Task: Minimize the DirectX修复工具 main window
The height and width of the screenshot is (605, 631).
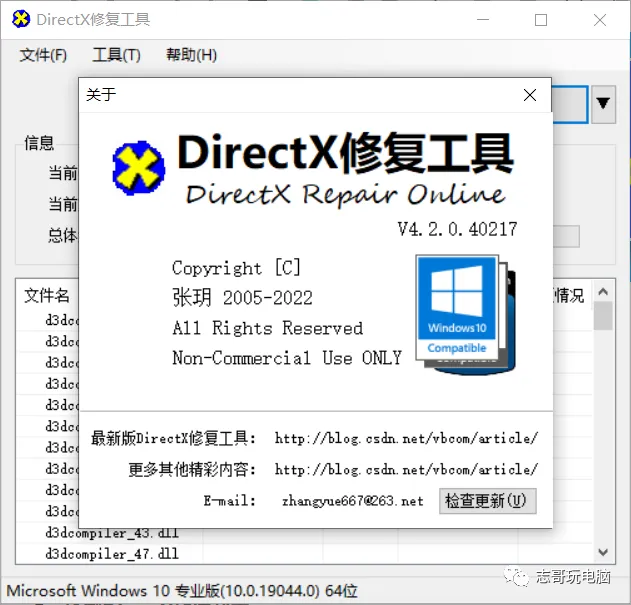Action: (485, 20)
